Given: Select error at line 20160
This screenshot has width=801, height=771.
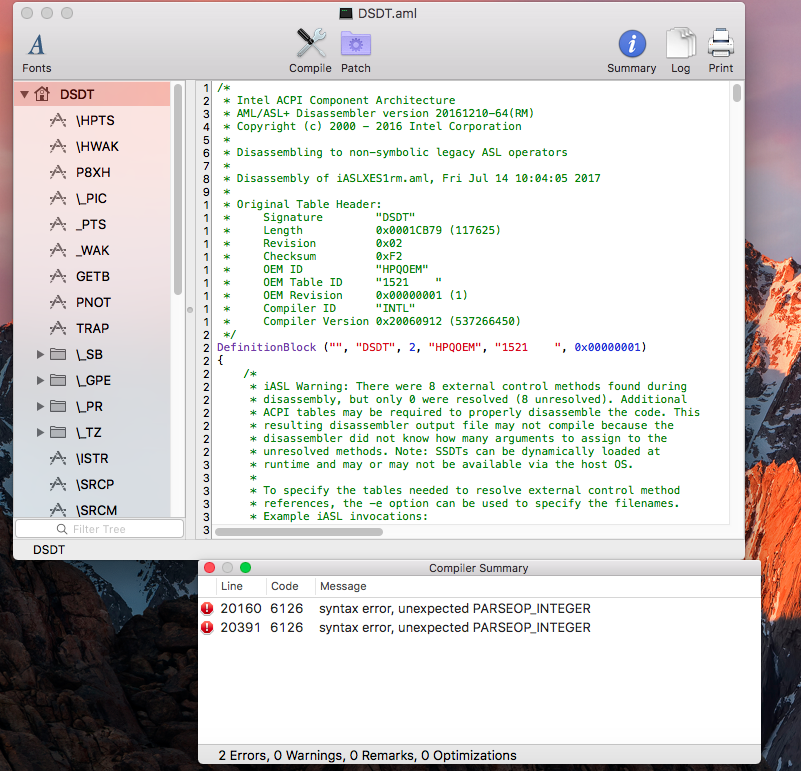Looking at the screenshot, I should click(400, 608).
